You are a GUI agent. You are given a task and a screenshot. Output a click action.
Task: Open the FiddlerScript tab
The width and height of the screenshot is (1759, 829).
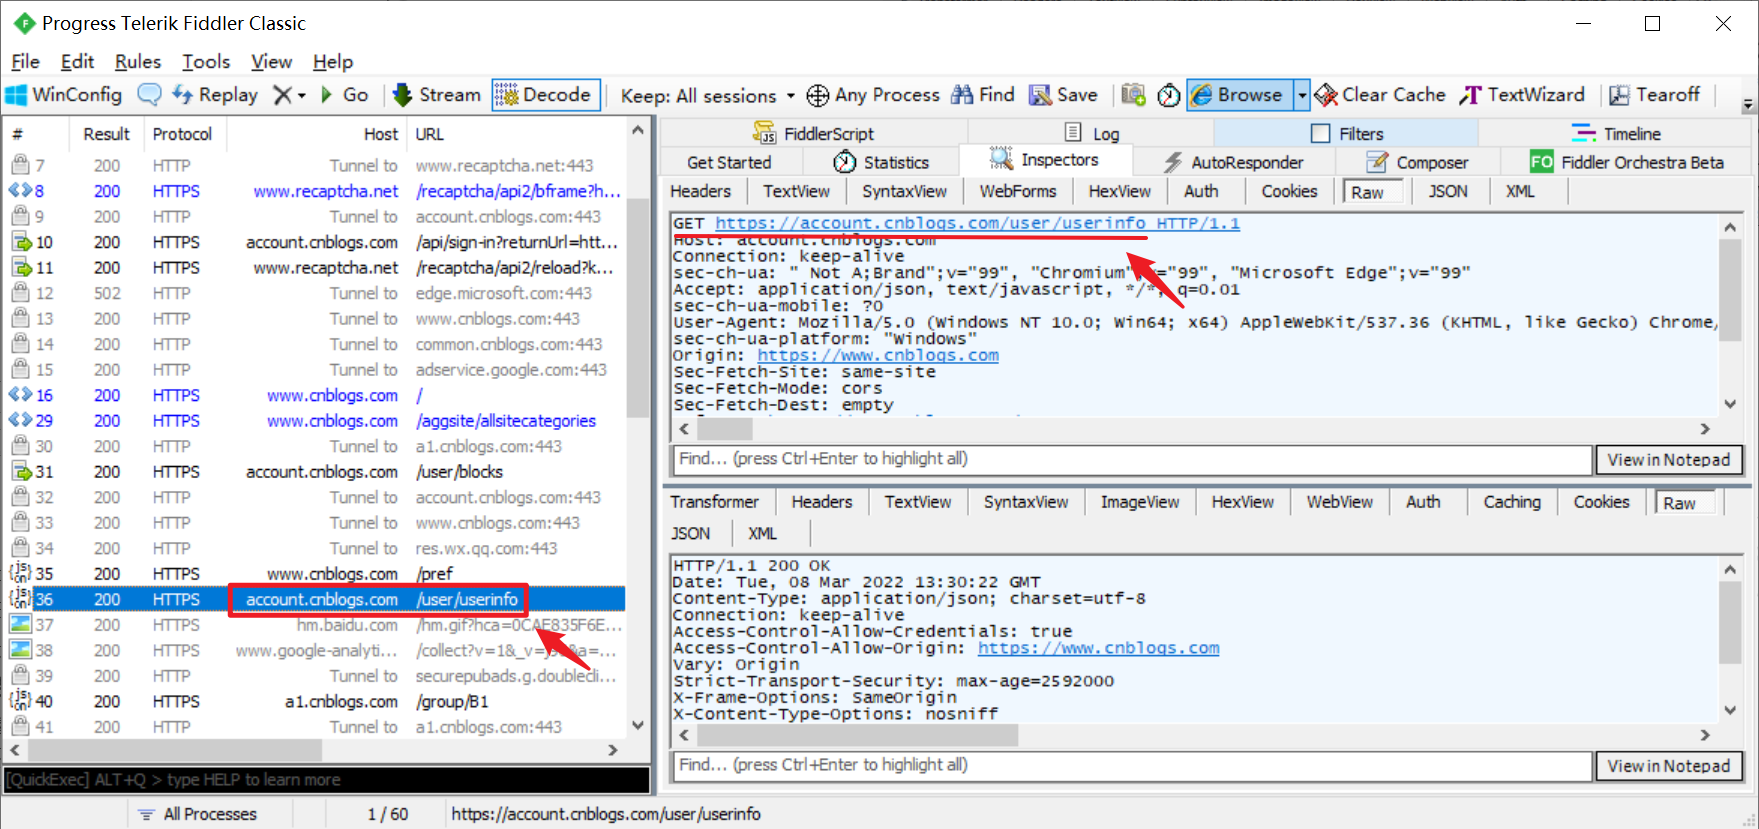click(814, 133)
